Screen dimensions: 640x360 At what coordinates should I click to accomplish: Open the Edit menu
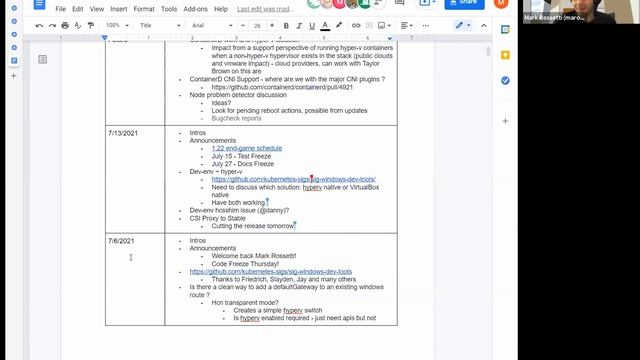tap(78, 9)
